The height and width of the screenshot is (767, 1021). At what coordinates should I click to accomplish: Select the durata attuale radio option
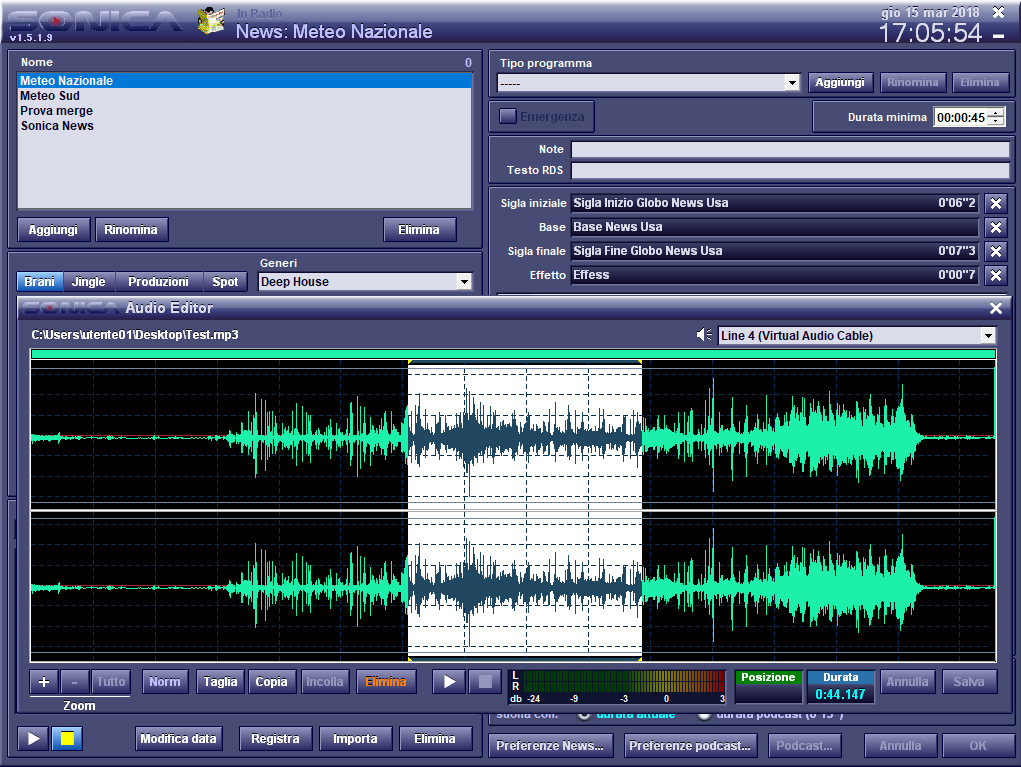[584, 716]
